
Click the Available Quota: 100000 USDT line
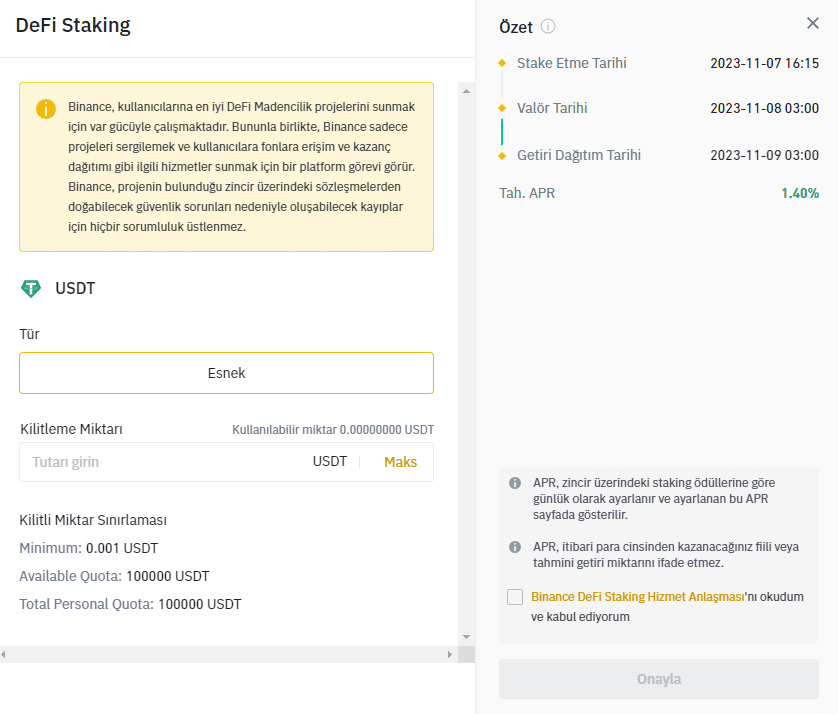pyautogui.click(x=114, y=576)
